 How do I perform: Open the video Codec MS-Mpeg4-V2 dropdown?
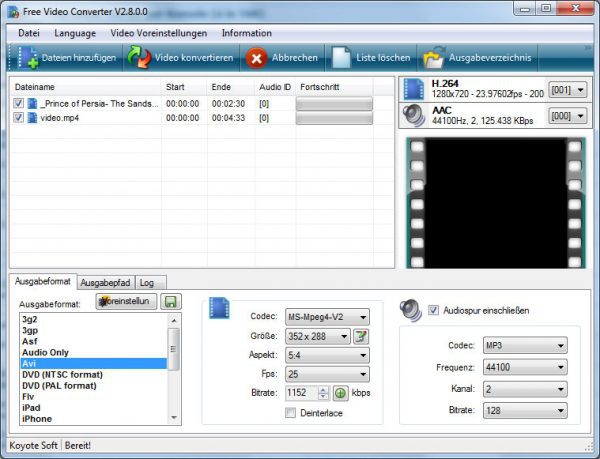pyautogui.click(x=327, y=317)
